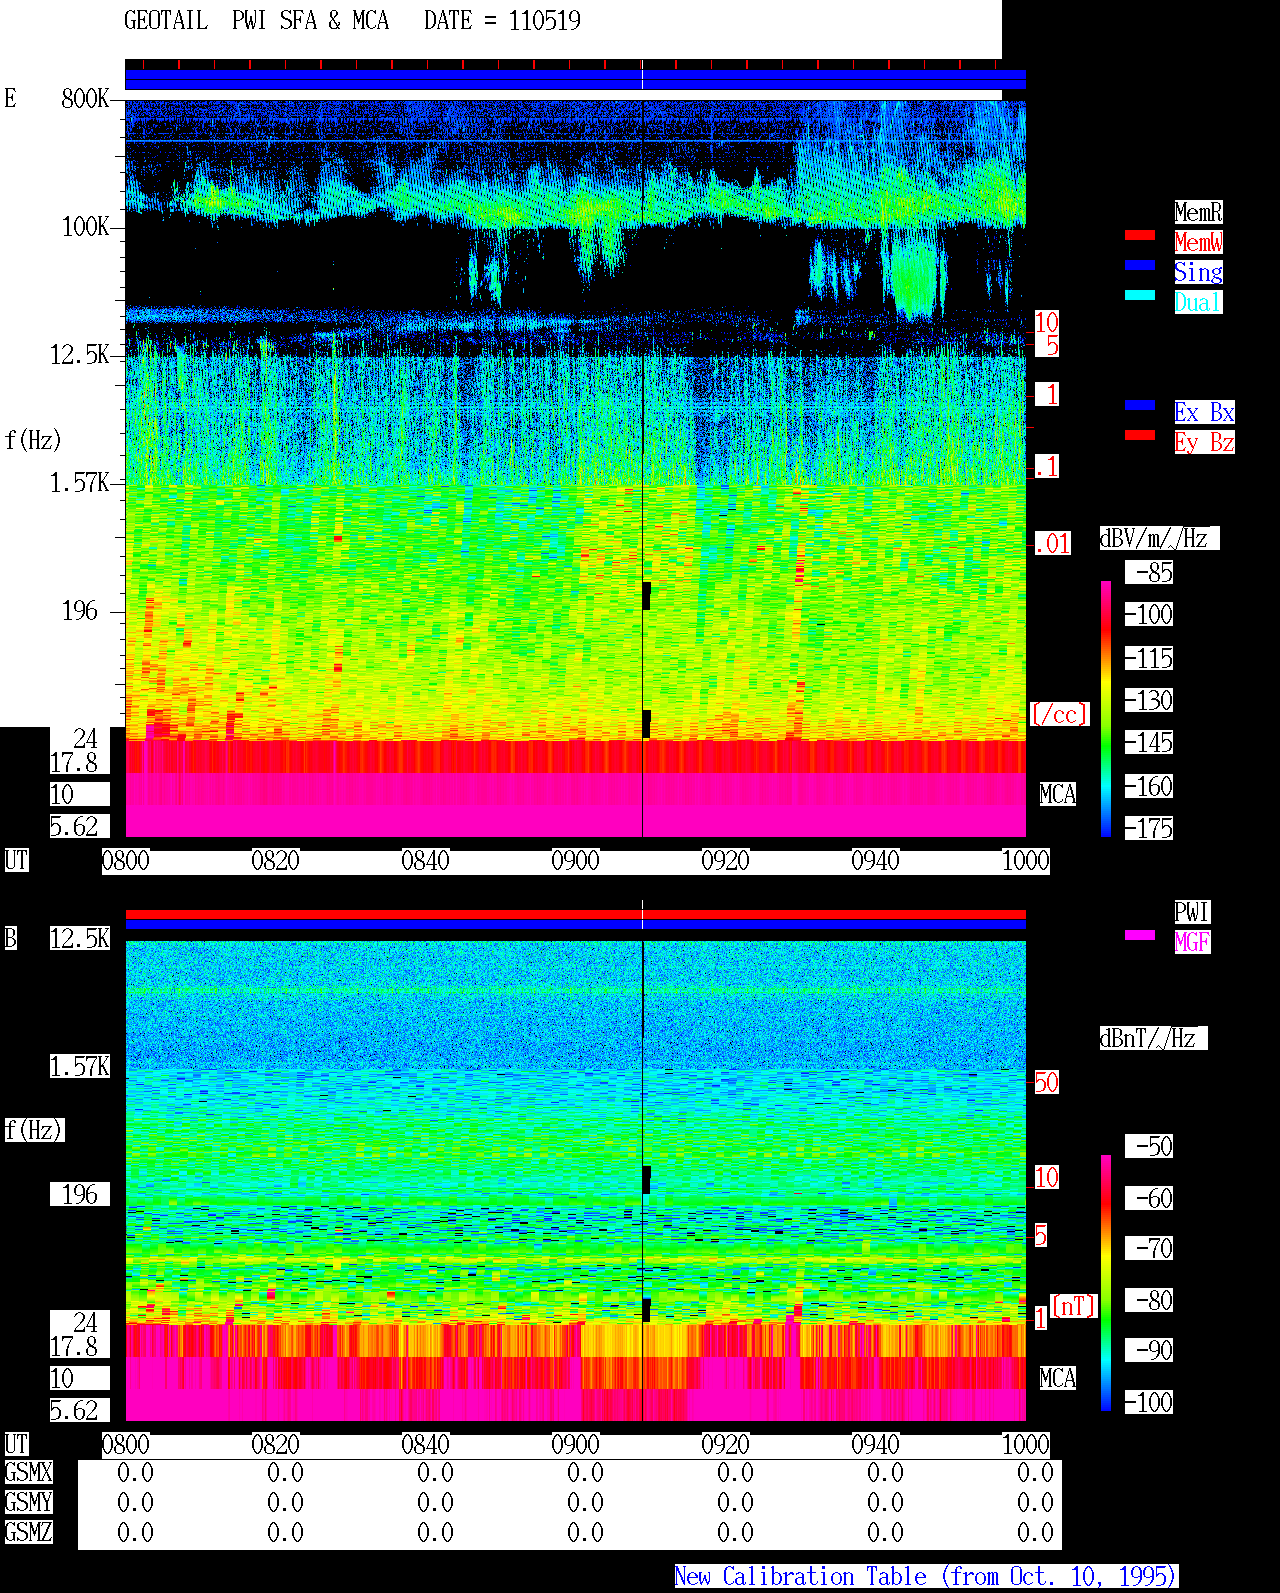Screen dimensions: 1280x1593
Task: Click the red [nT] unit label
Action: pyautogui.click(x=1074, y=1306)
